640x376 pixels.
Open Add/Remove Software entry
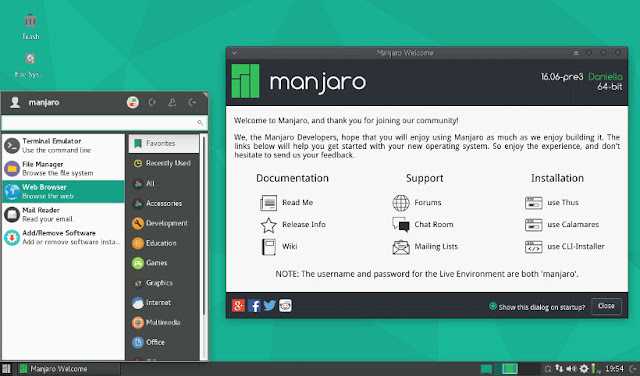coord(64,237)
